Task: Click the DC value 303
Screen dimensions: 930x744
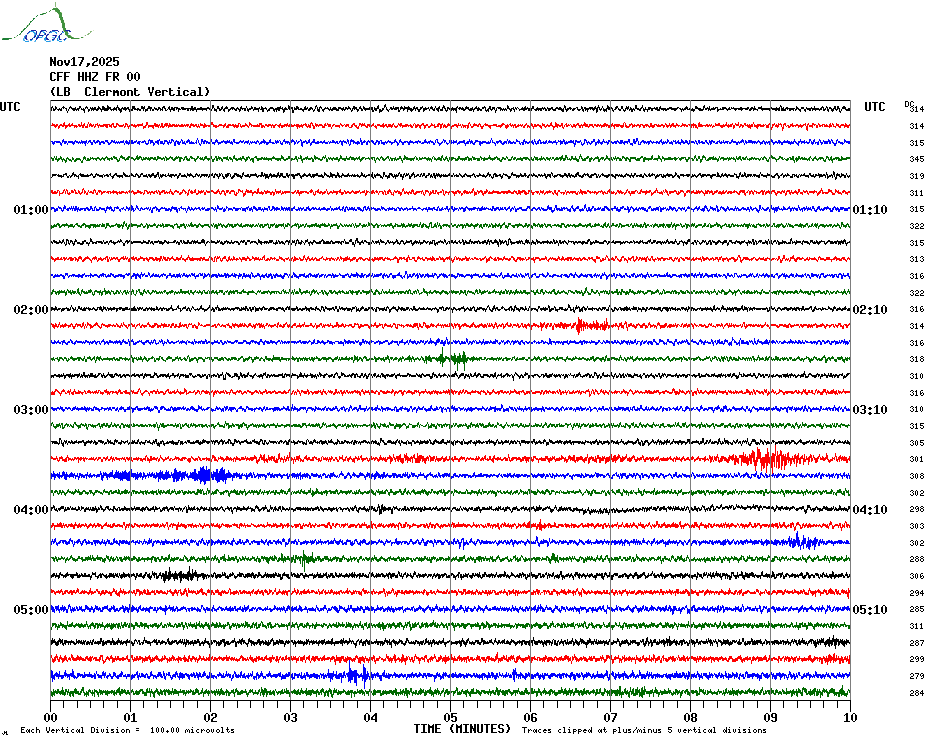Action: [917, 526]
